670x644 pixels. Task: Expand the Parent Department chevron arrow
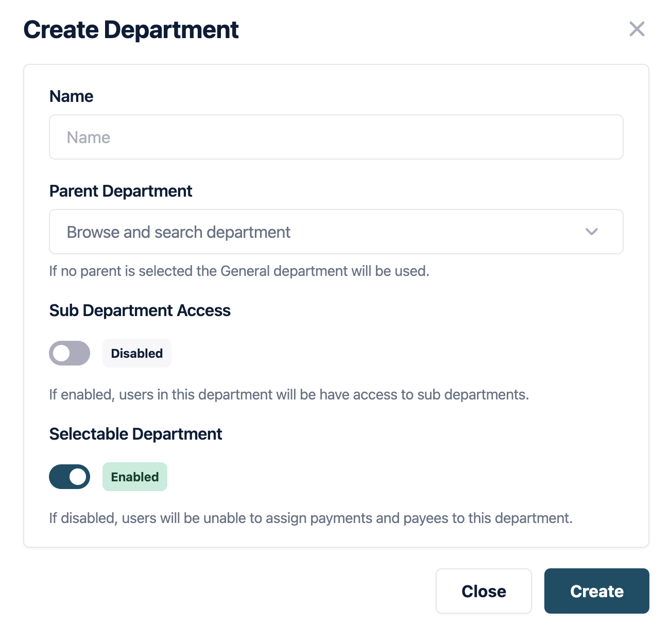pos(592,232)
